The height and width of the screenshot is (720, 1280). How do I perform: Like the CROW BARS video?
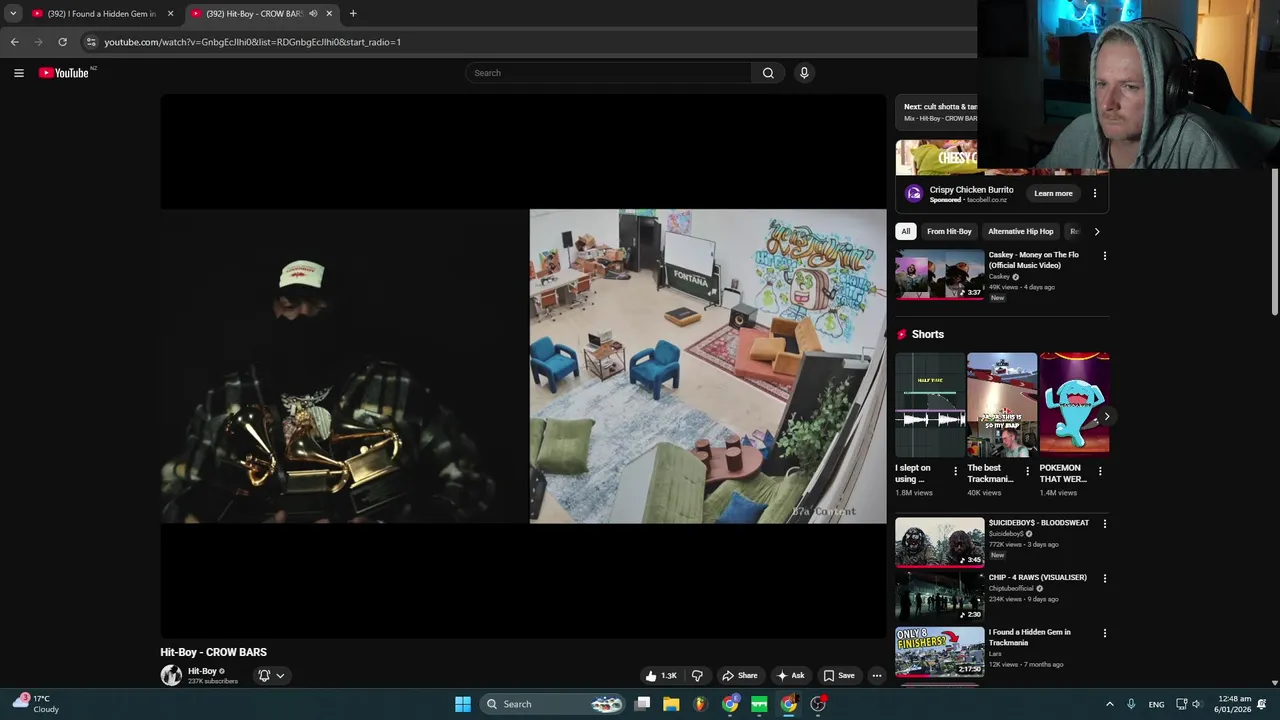coord(662,675)
